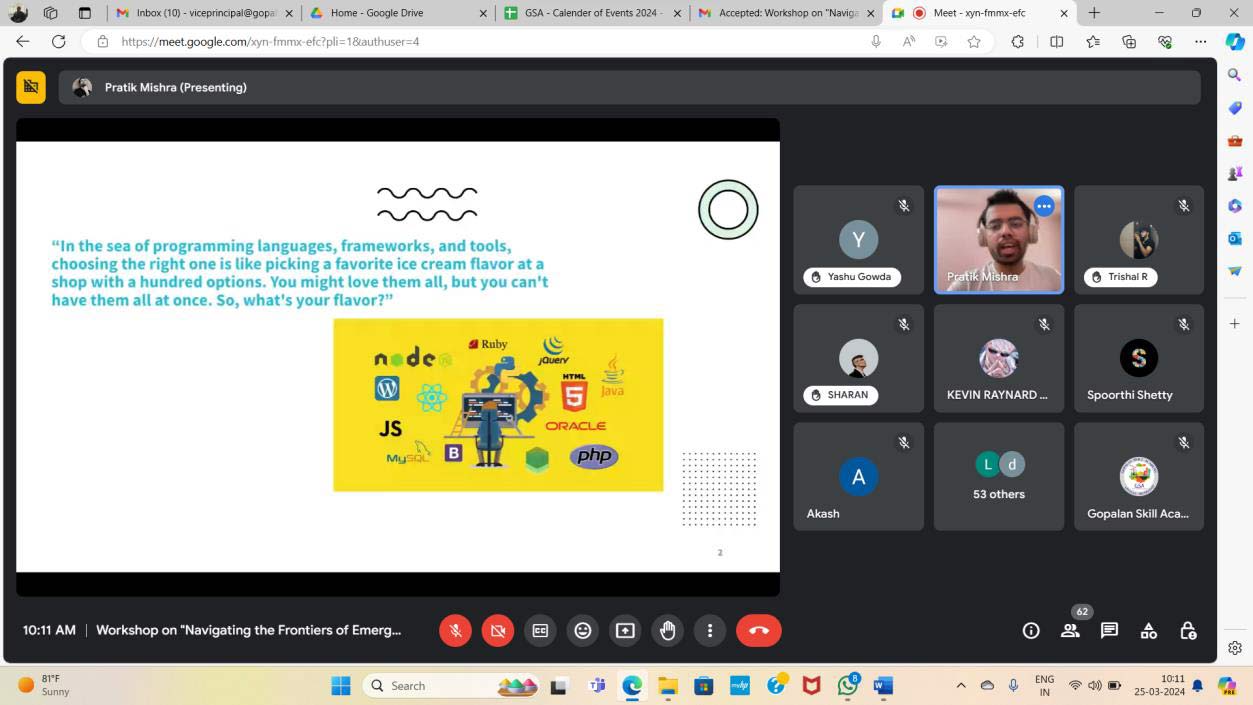Image resolution: width=1253 pixels, height=705 pixels.
Task: Open the Edge tab actions menu
Action: coord(85,13)
